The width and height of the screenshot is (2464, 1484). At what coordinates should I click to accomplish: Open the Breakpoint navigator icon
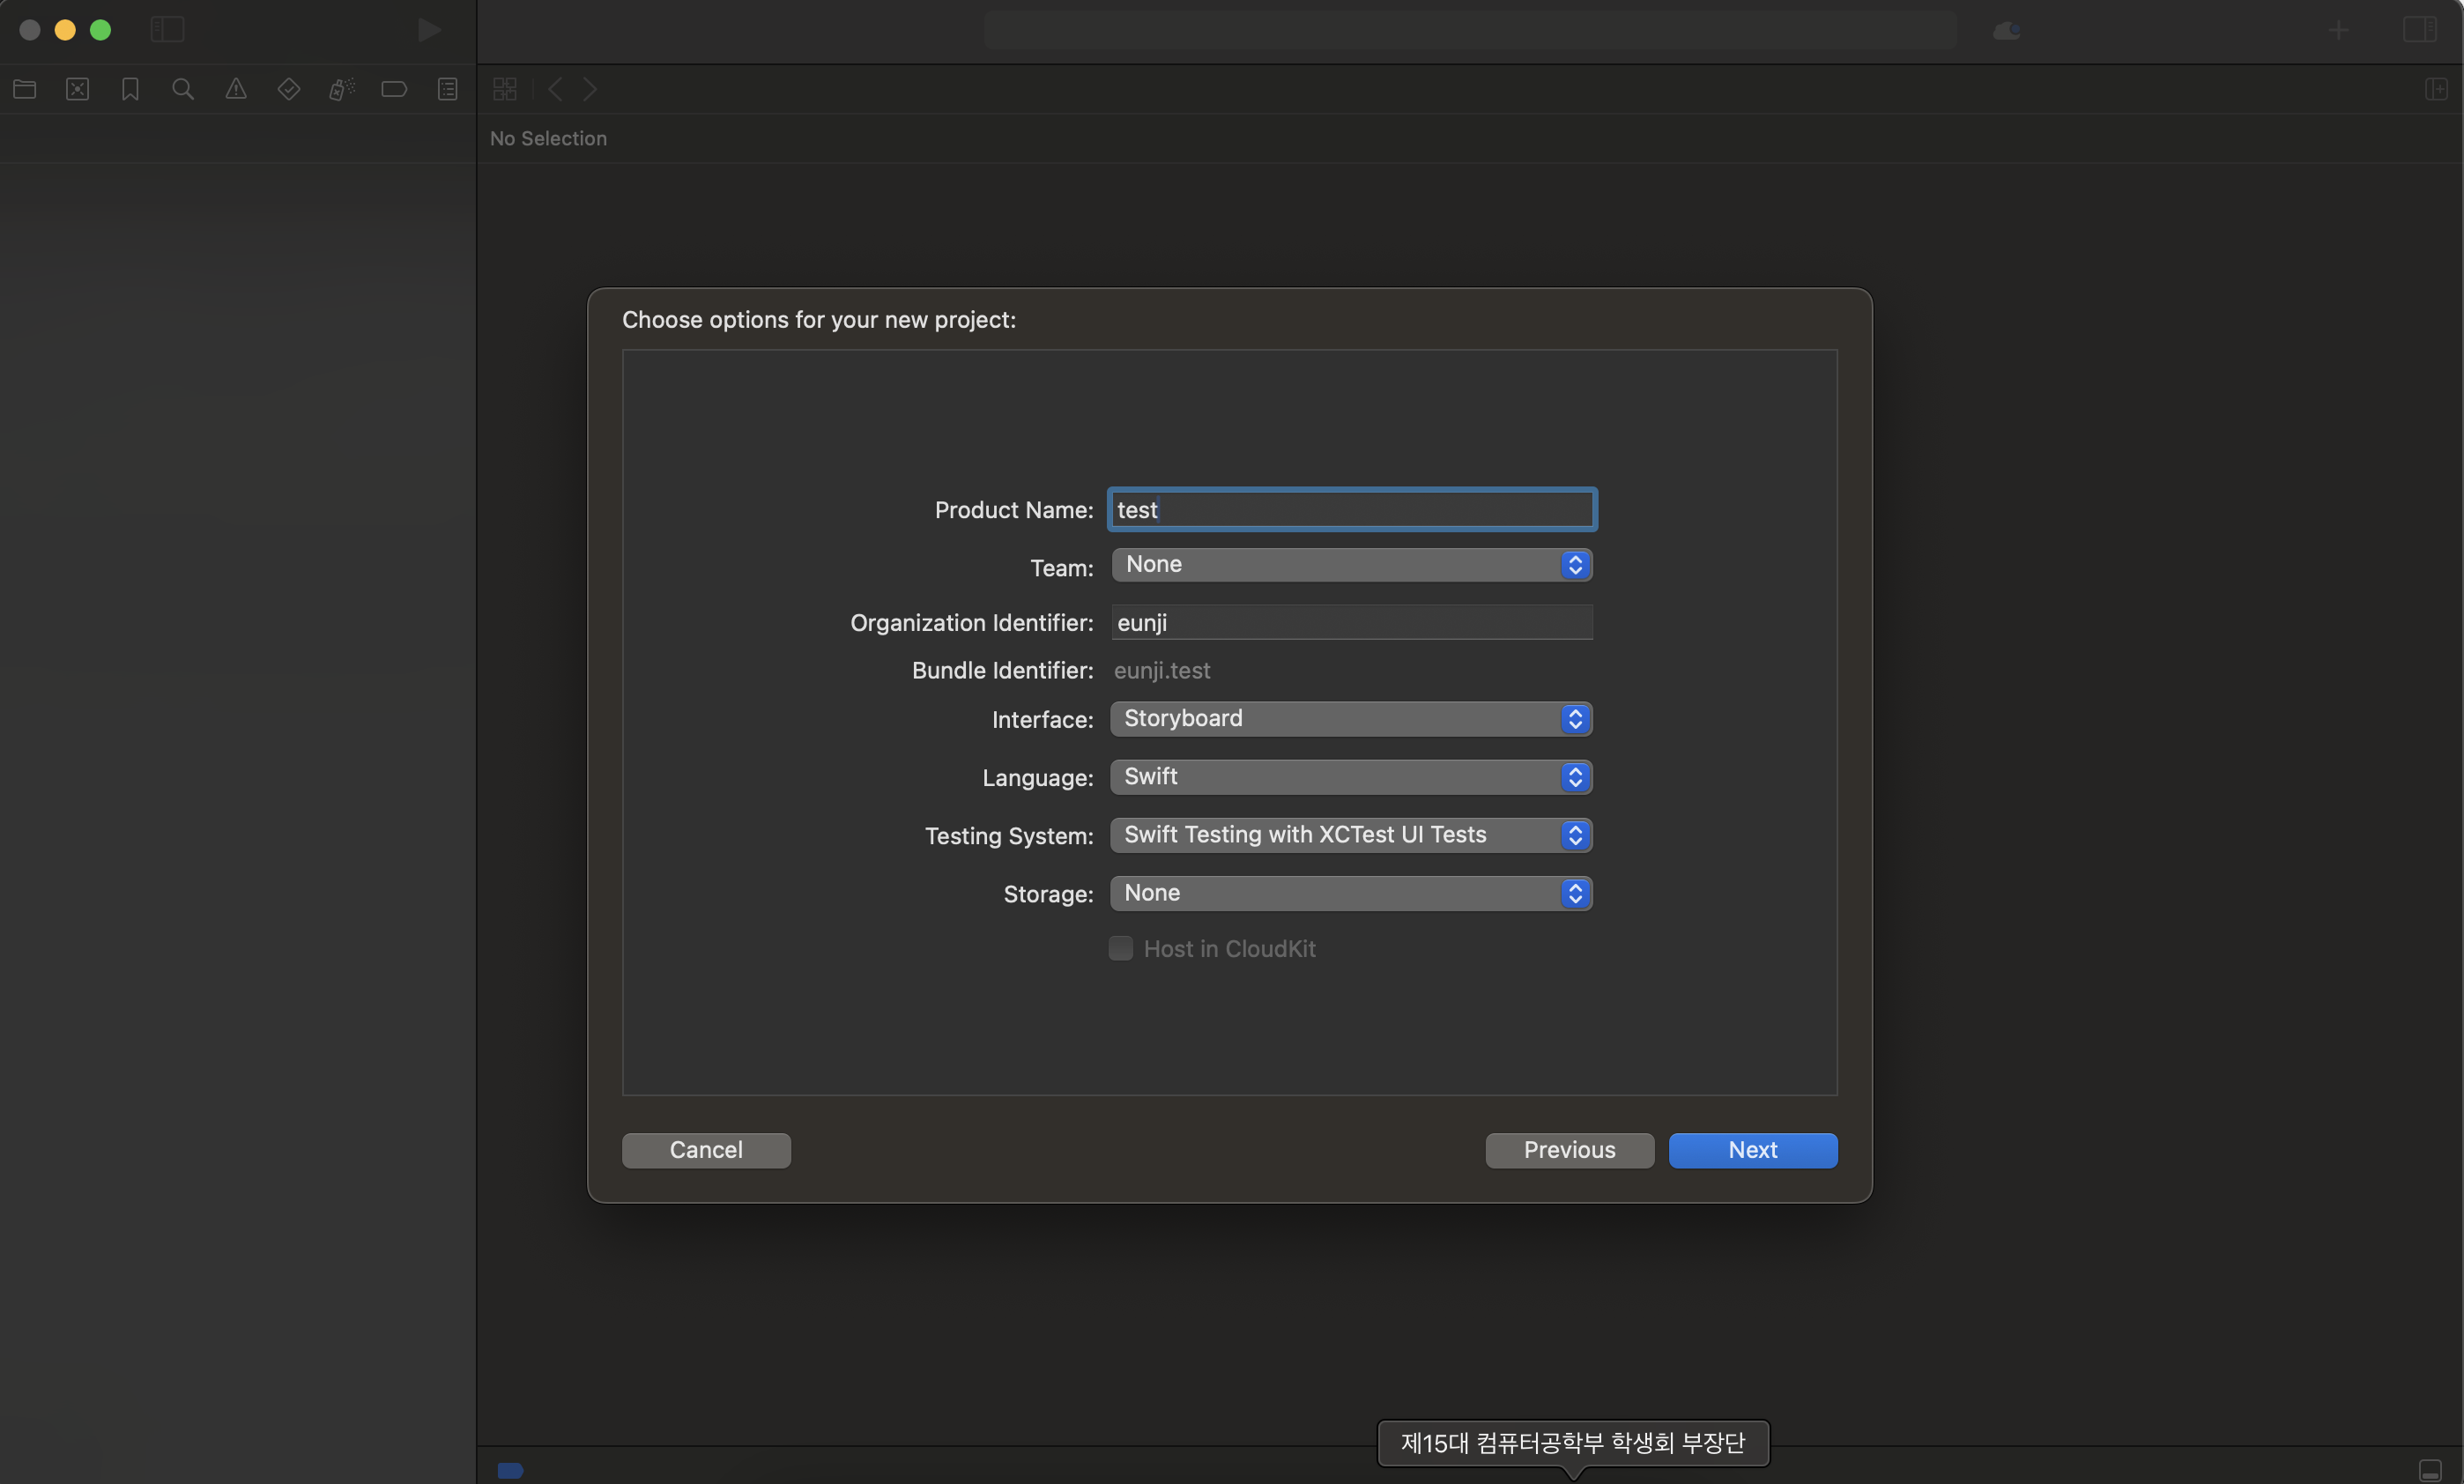click(x=394, y=89)
